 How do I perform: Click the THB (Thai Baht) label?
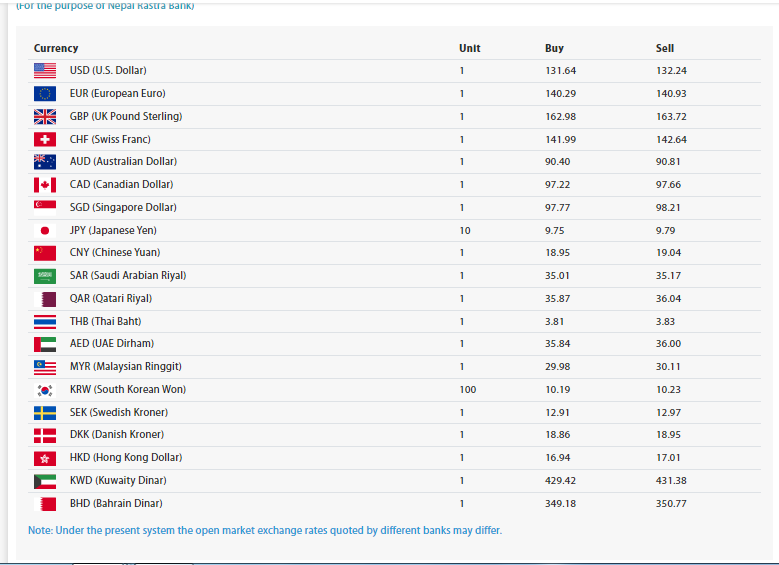105,322
